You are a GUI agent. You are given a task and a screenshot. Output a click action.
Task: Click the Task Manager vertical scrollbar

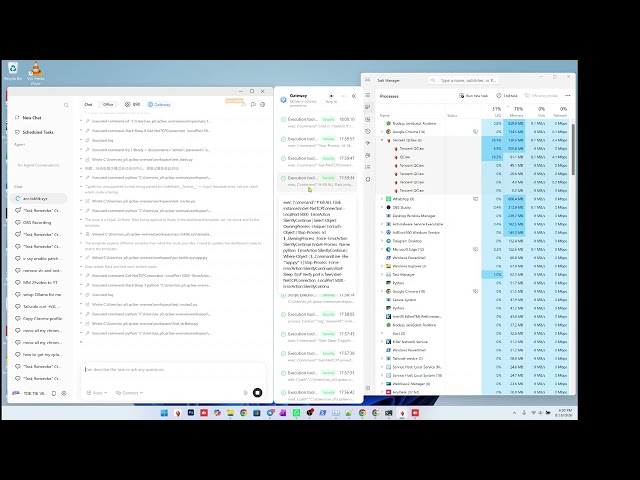click(x=573, y=149)
